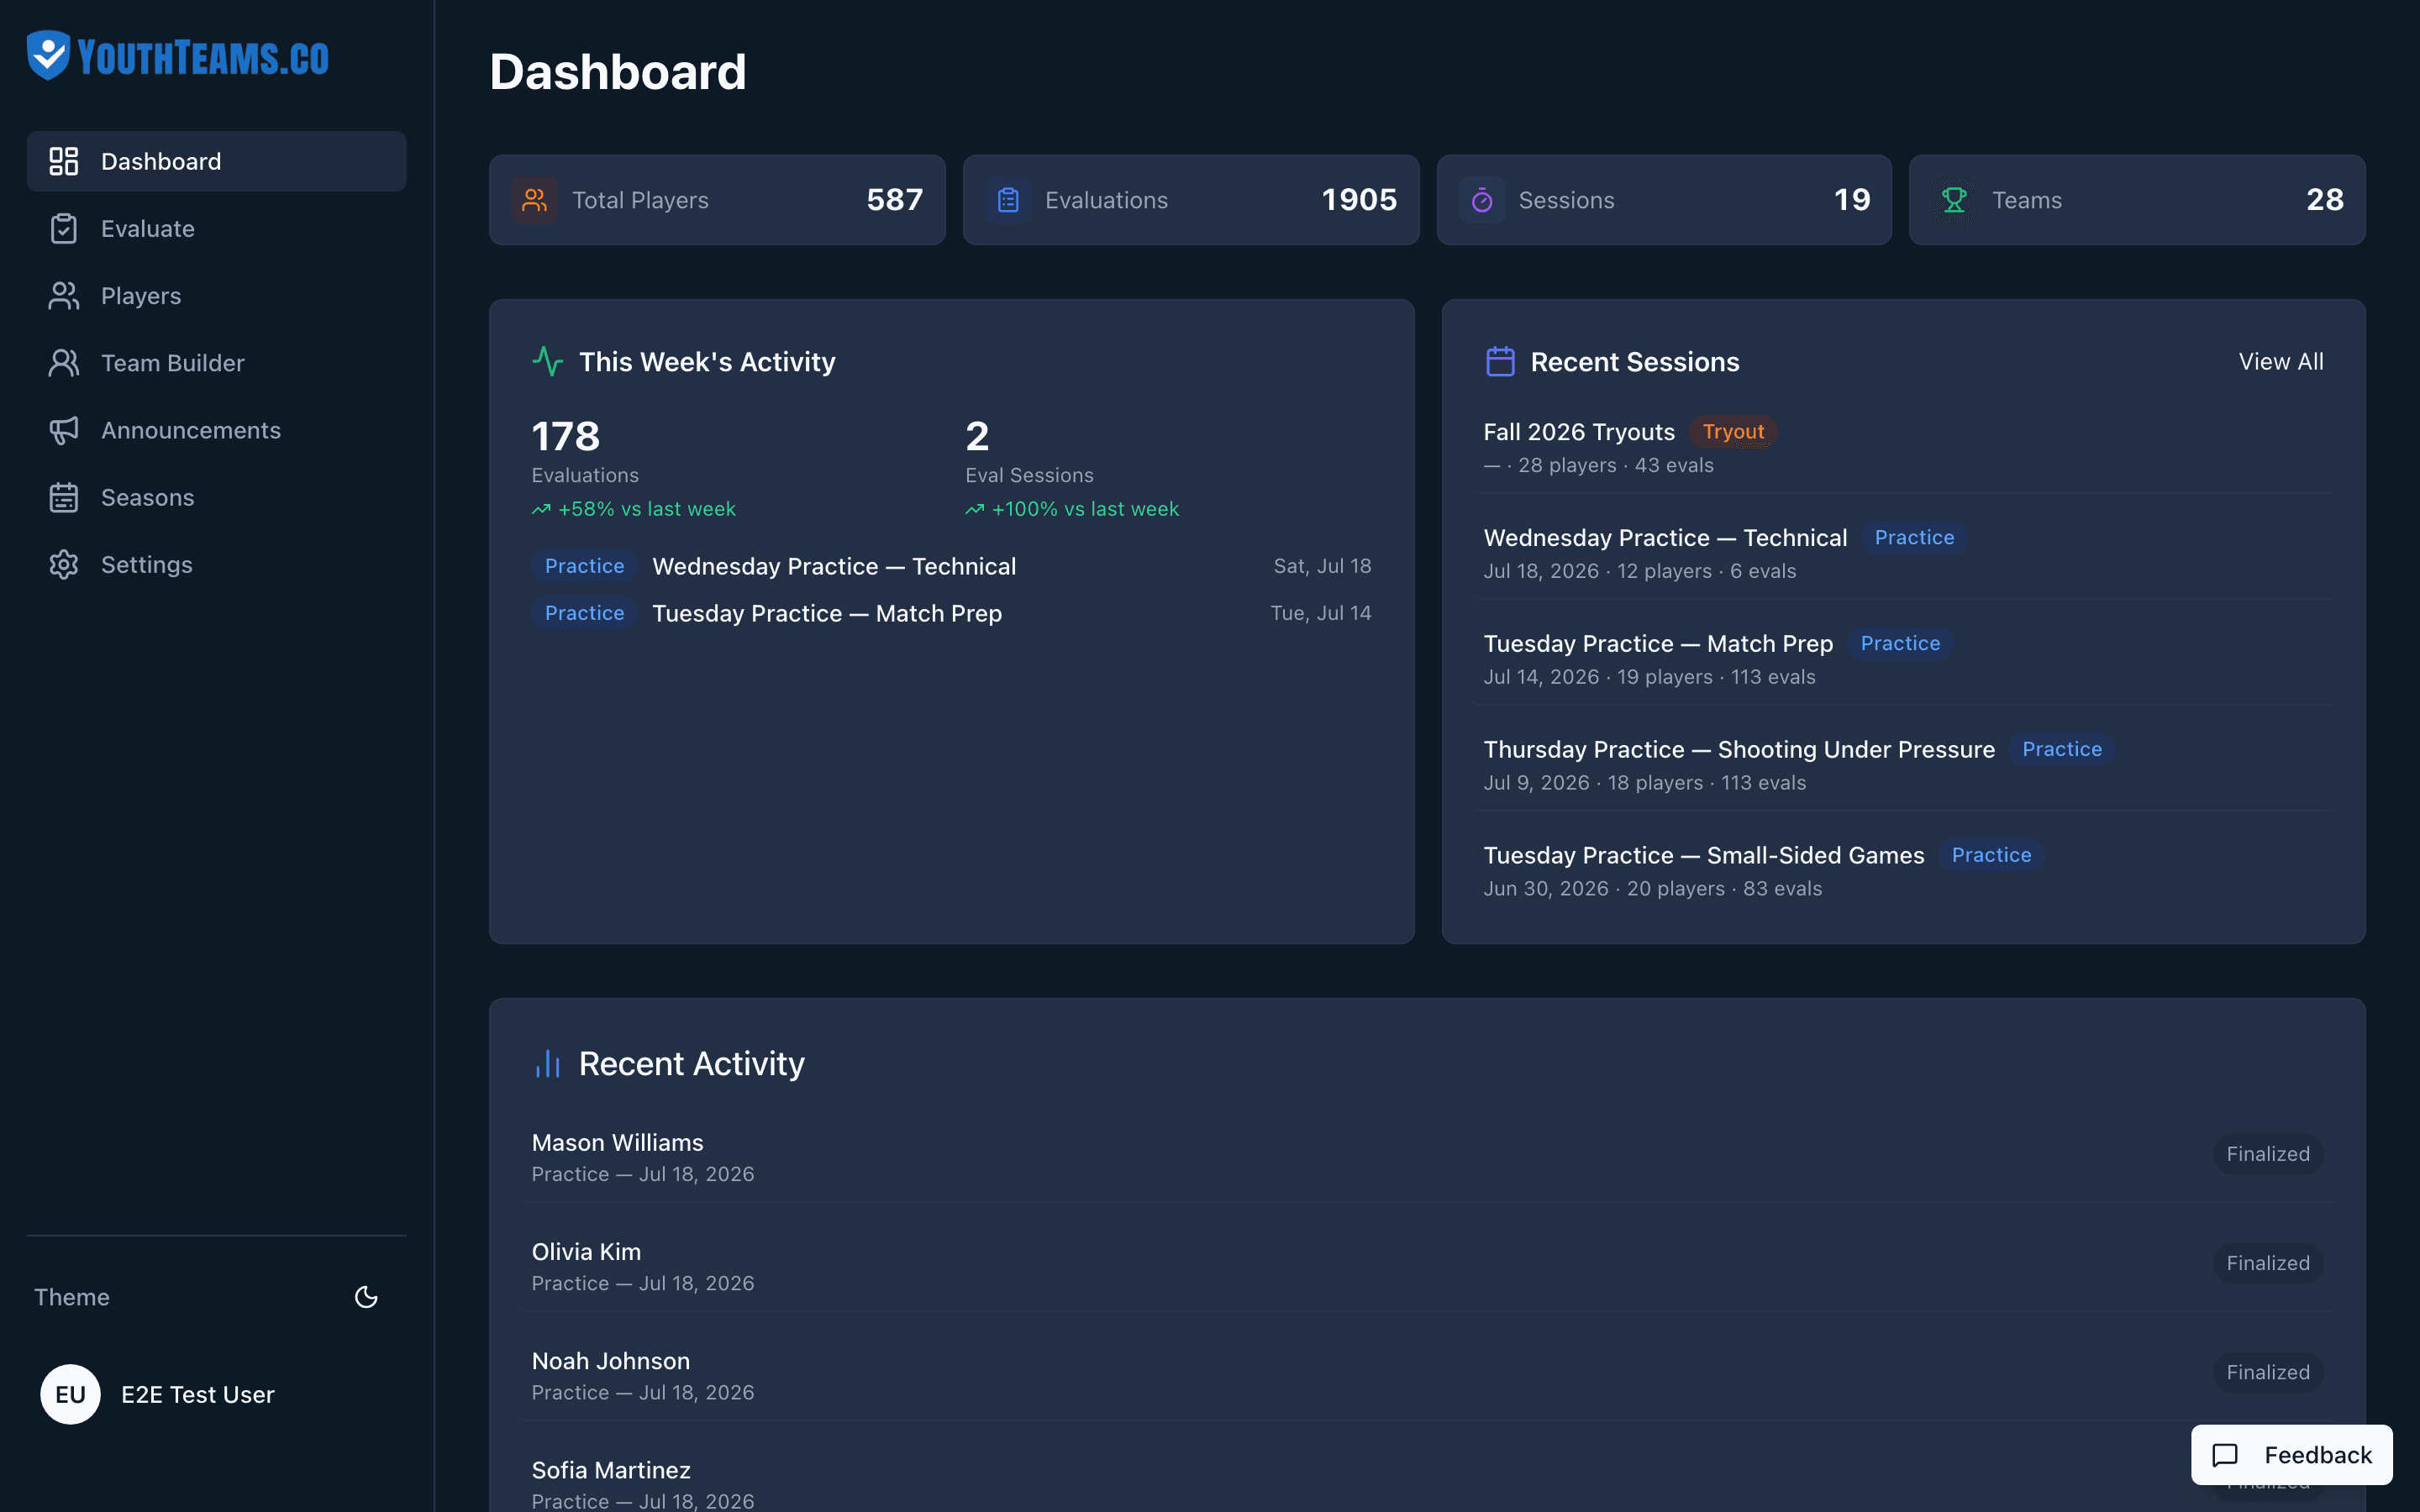
Task: Click the activity pulse icon beside This Week's Activity
Action: point(548,361)
